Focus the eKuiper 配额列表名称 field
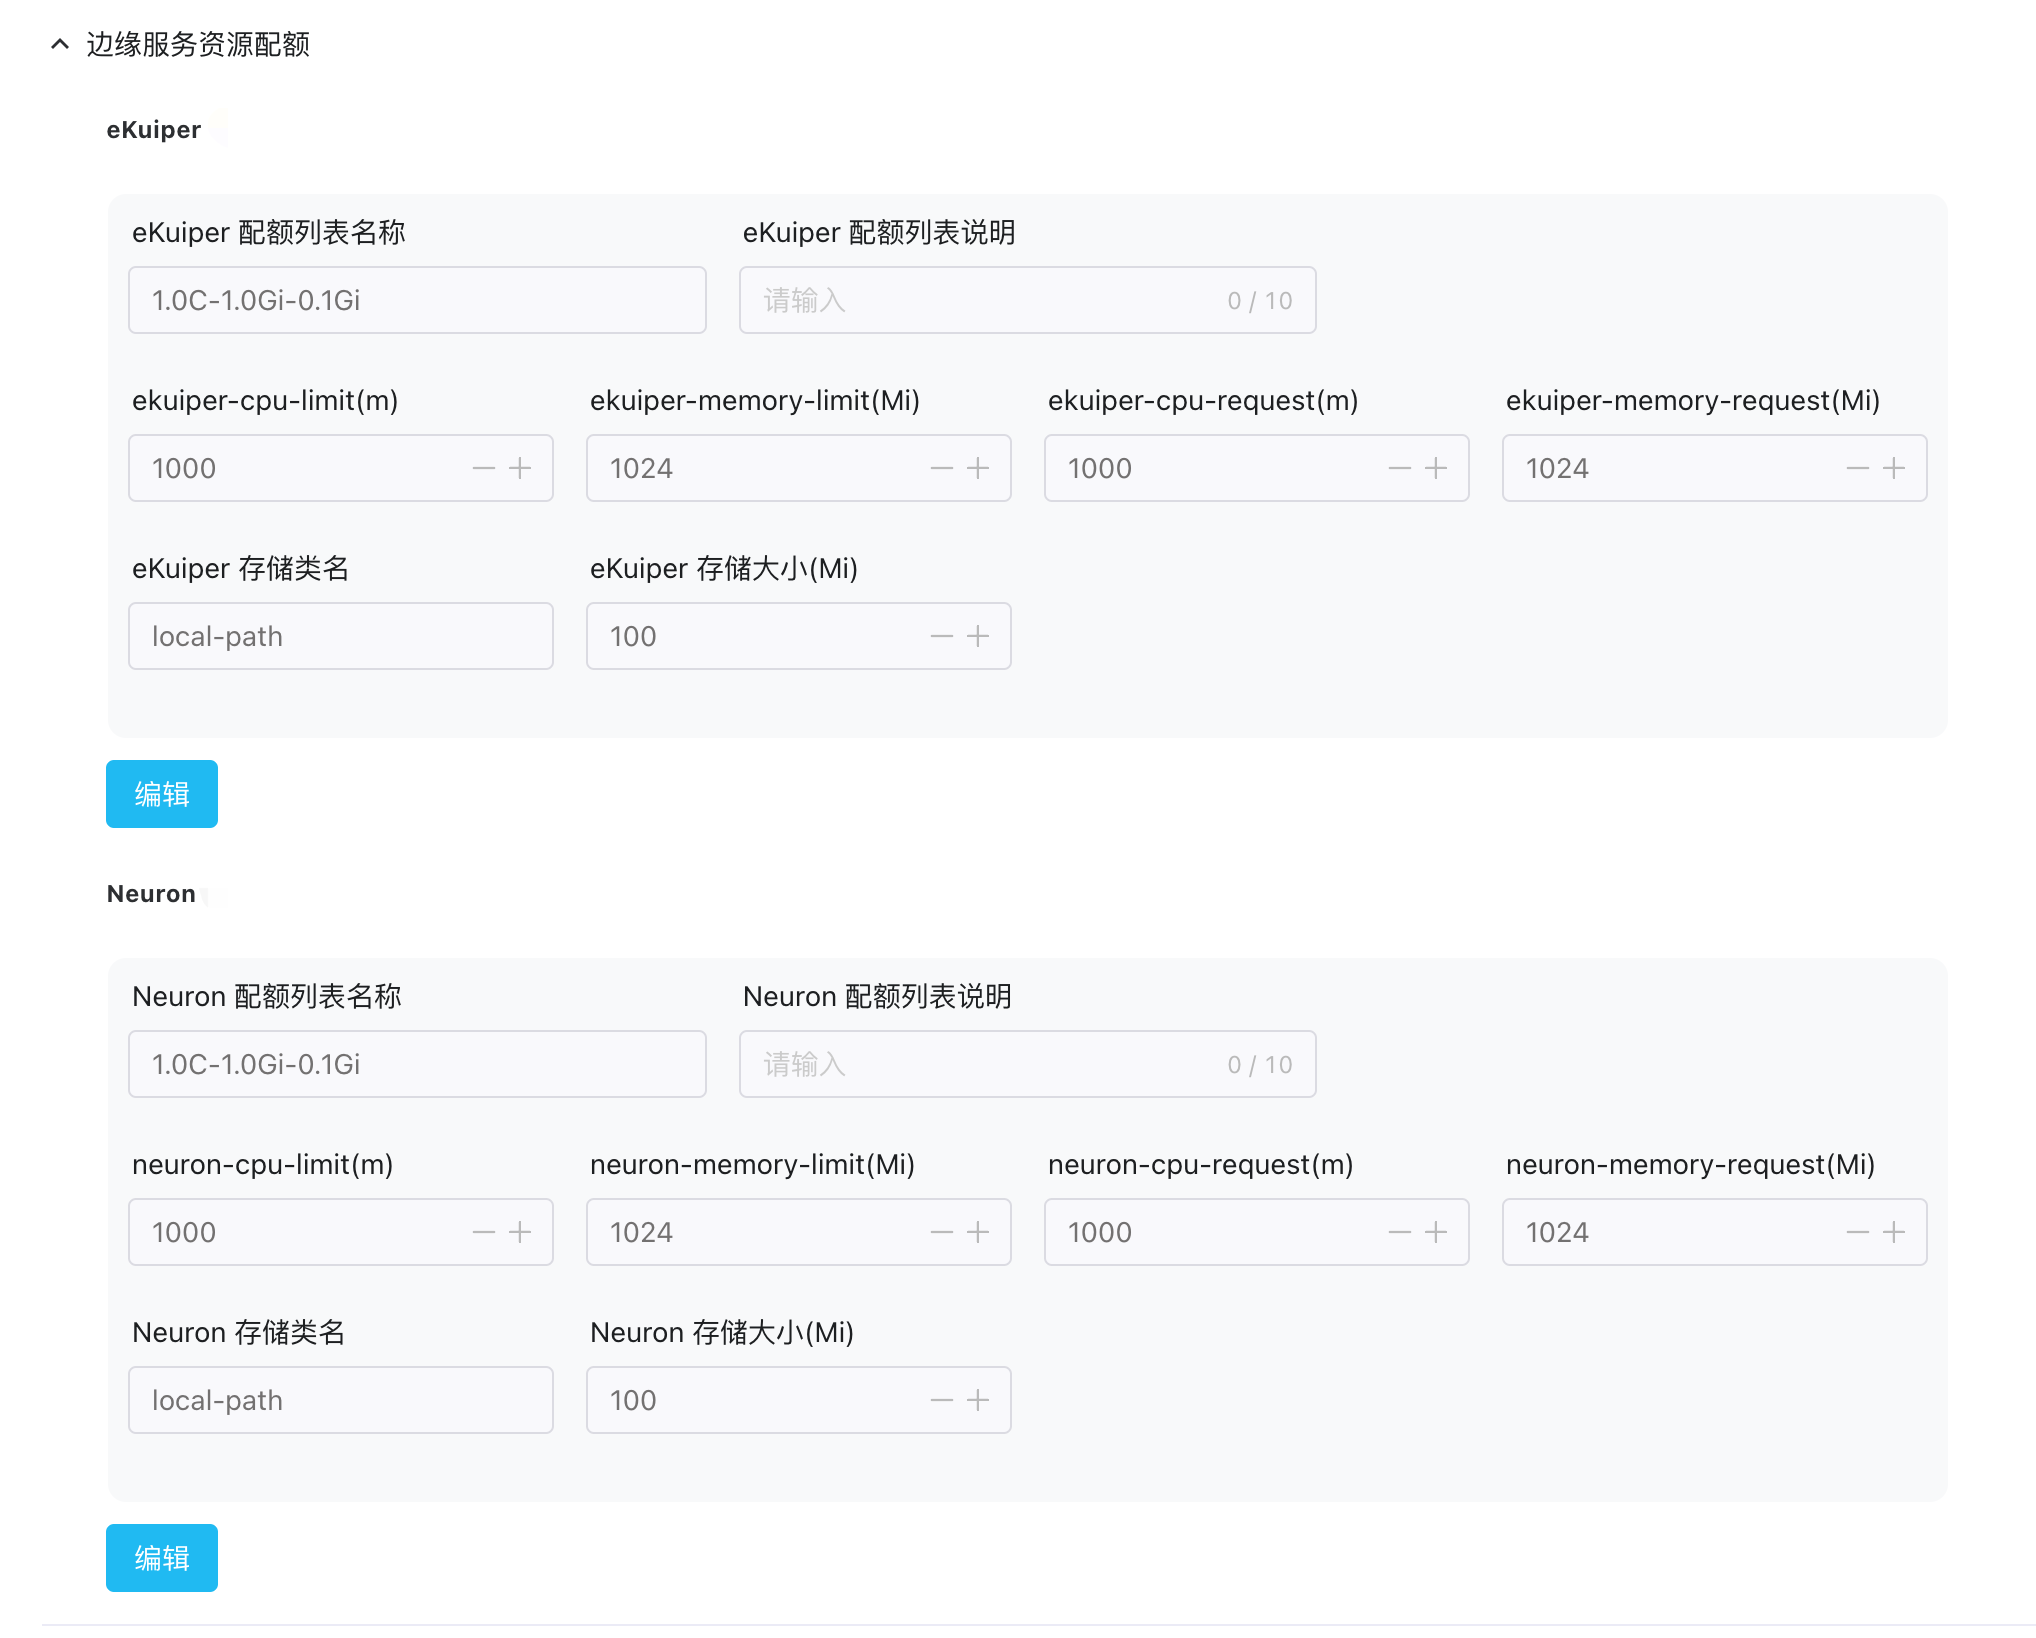The width and height of the screenshot is (2036, 1638). coord(417,300)
